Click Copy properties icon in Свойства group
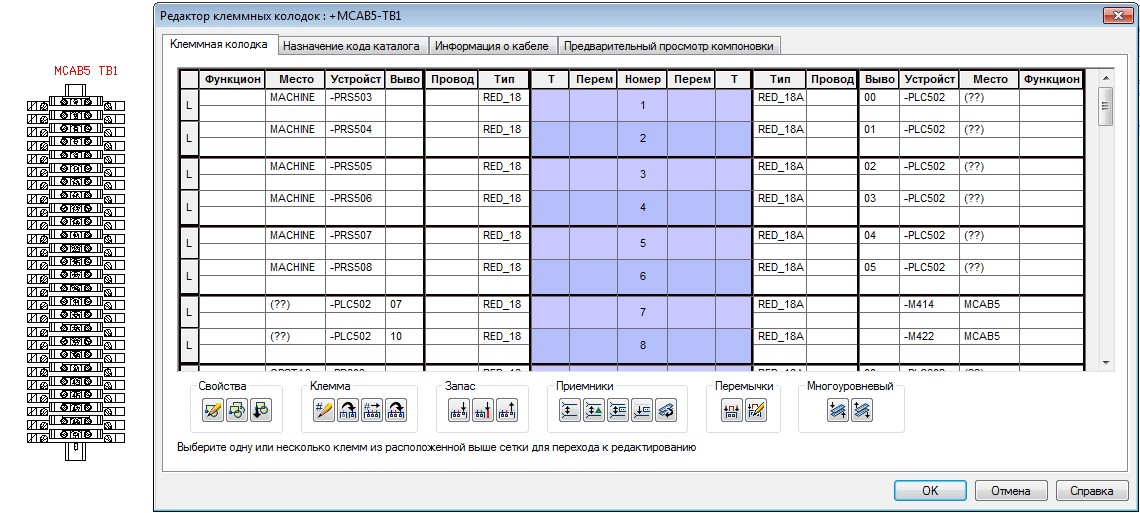Viewport: 1140px width, 513px height. tap(236, 409)
